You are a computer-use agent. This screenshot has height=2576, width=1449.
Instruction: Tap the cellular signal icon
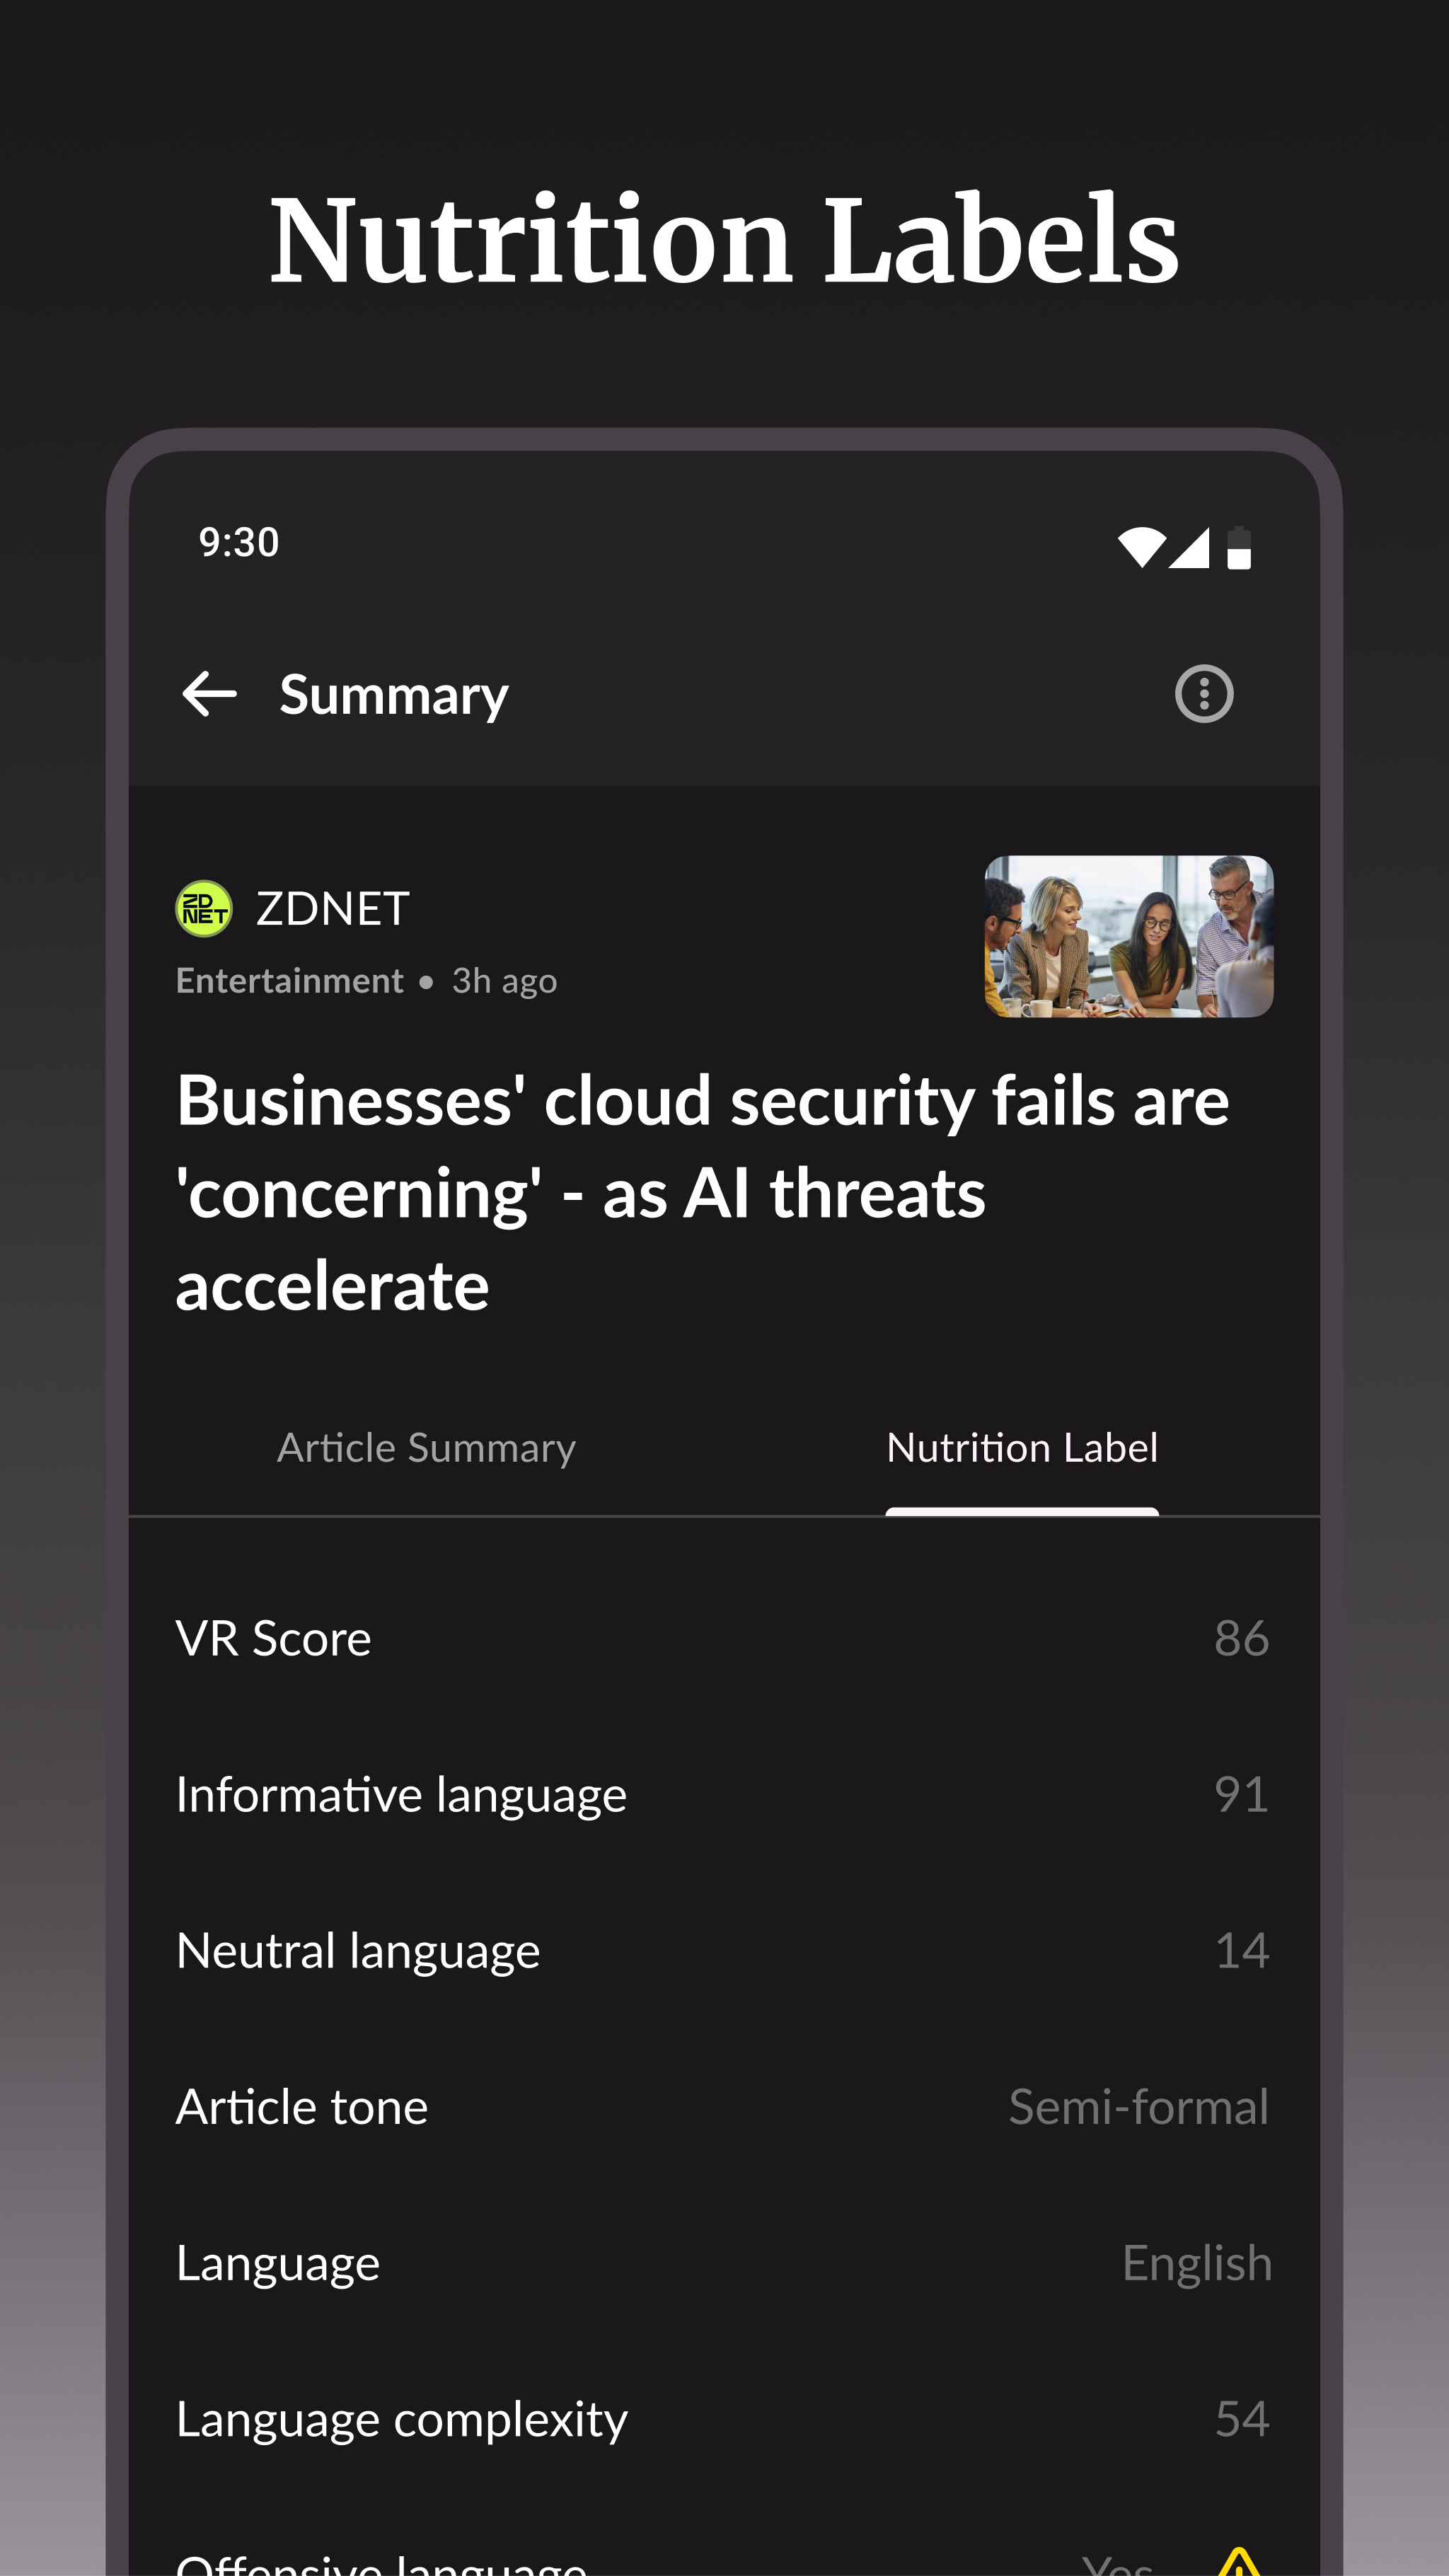(1190, 547)
